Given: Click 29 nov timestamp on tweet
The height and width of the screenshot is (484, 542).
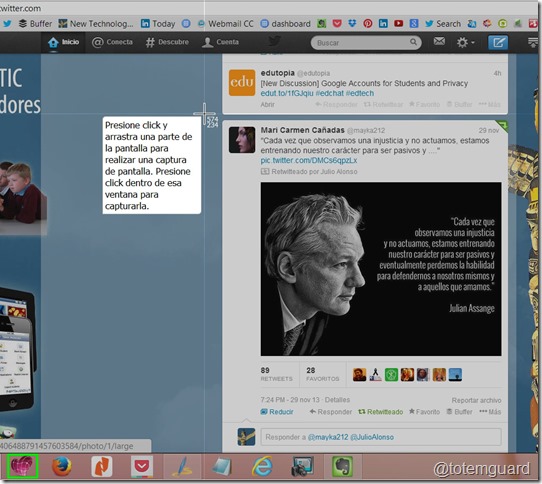Looking at the screenshot, I should click(x=488, y=130).
